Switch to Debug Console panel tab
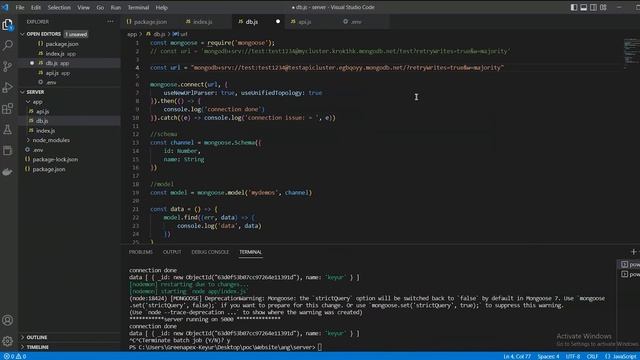This screenshot has width=640, height=360. tap(210, 252)
